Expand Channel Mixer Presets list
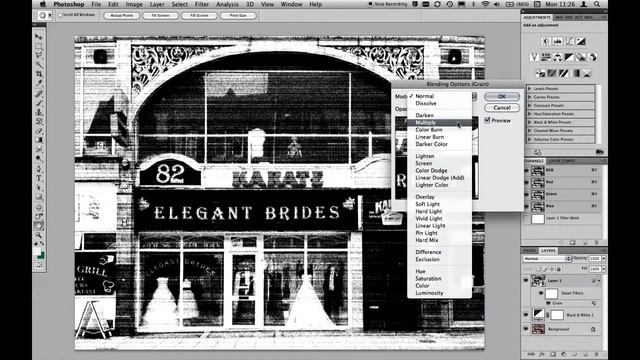The height and width of the screenshot is (360, 640). click(x=530, y=131)
